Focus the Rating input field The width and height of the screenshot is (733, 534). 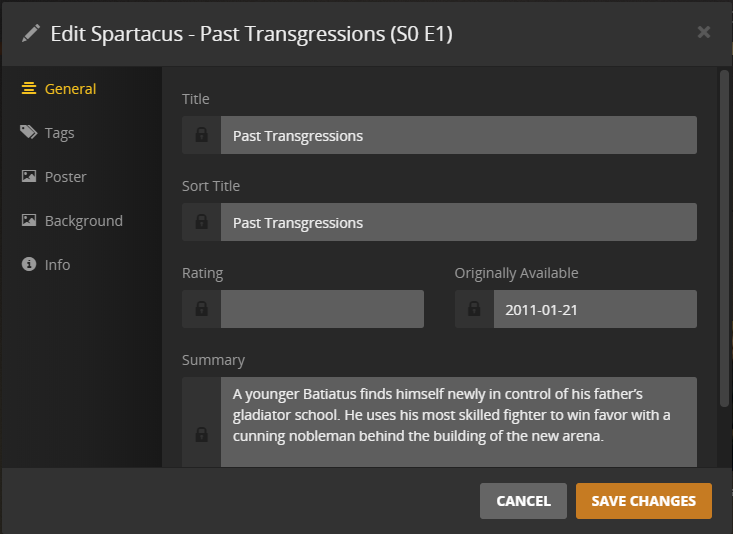click(322, 309)
